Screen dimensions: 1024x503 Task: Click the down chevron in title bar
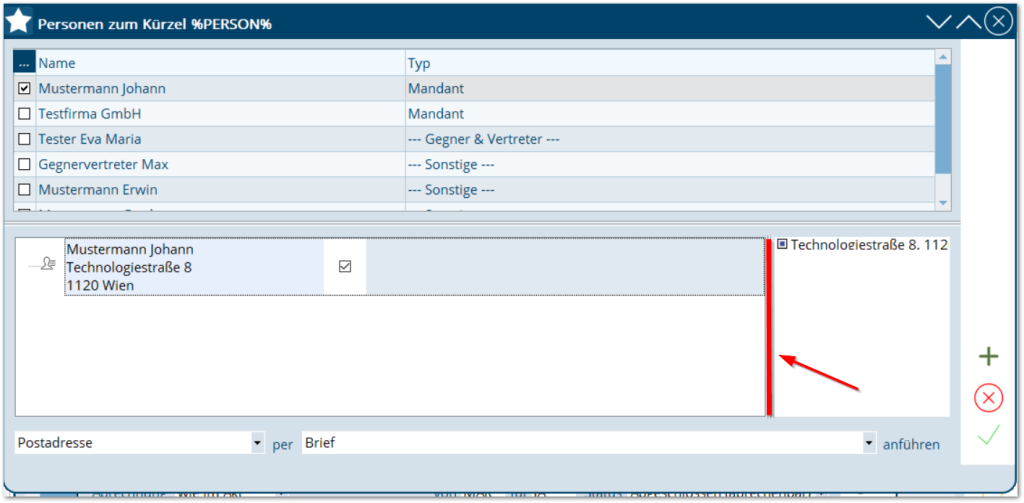939,21
